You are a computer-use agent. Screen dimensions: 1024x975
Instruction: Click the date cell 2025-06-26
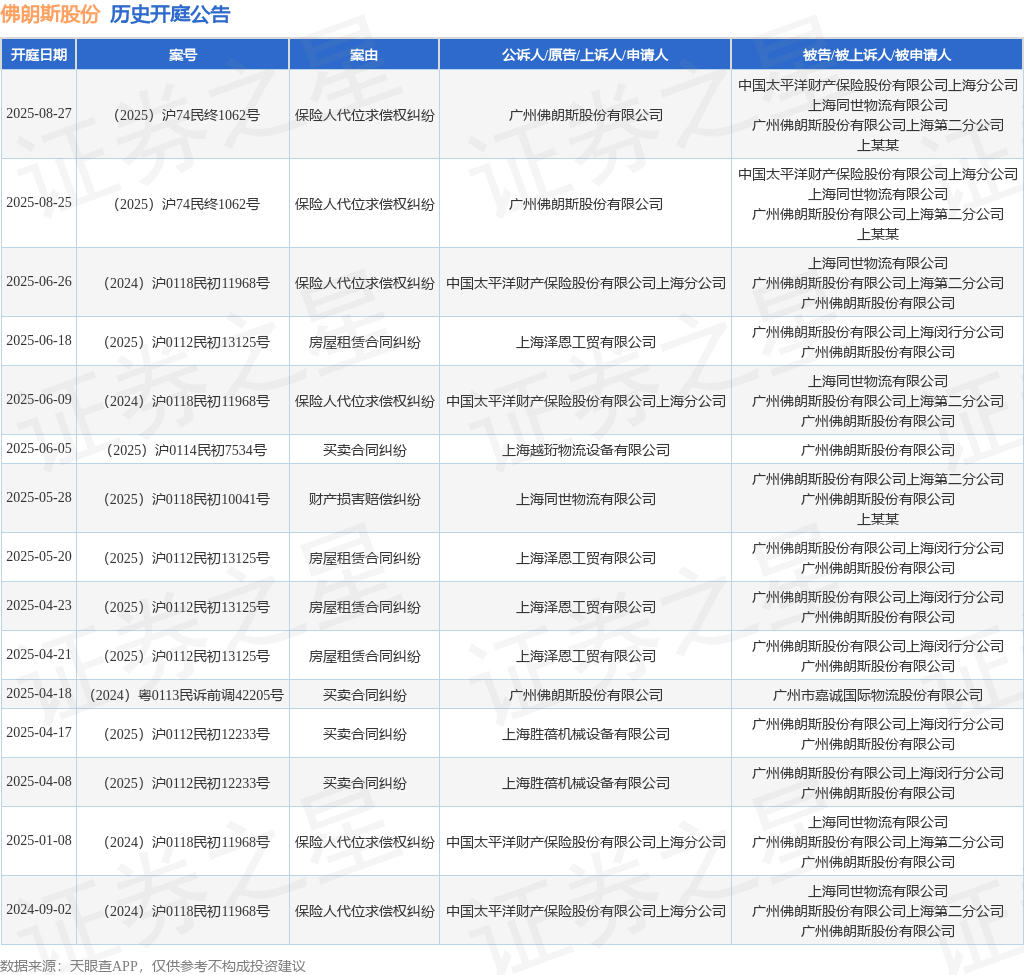point(39,281)
